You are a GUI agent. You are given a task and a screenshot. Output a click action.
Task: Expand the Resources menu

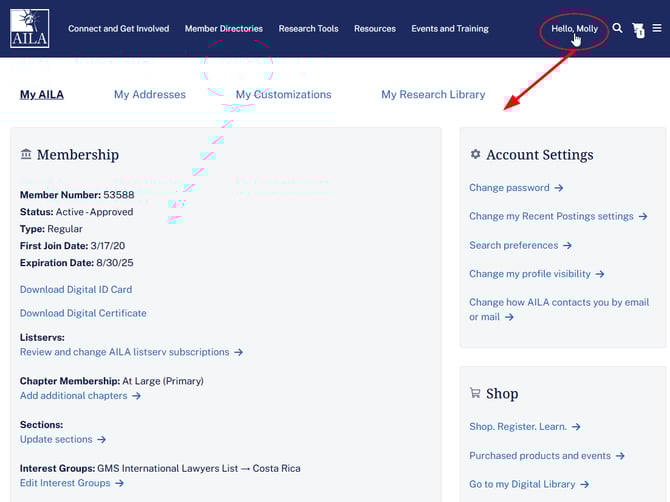coord(375,29)
